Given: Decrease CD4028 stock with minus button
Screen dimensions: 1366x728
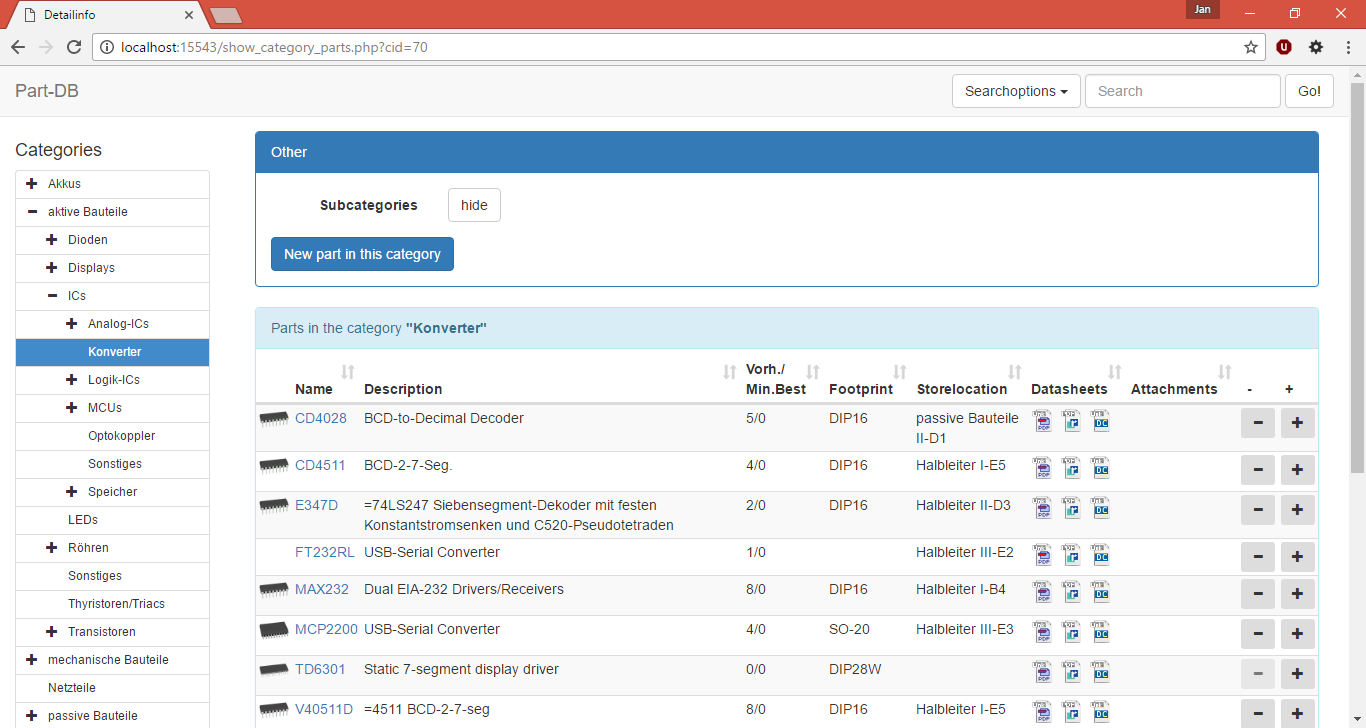Looking at the screenshot, I should [1258, 423].
